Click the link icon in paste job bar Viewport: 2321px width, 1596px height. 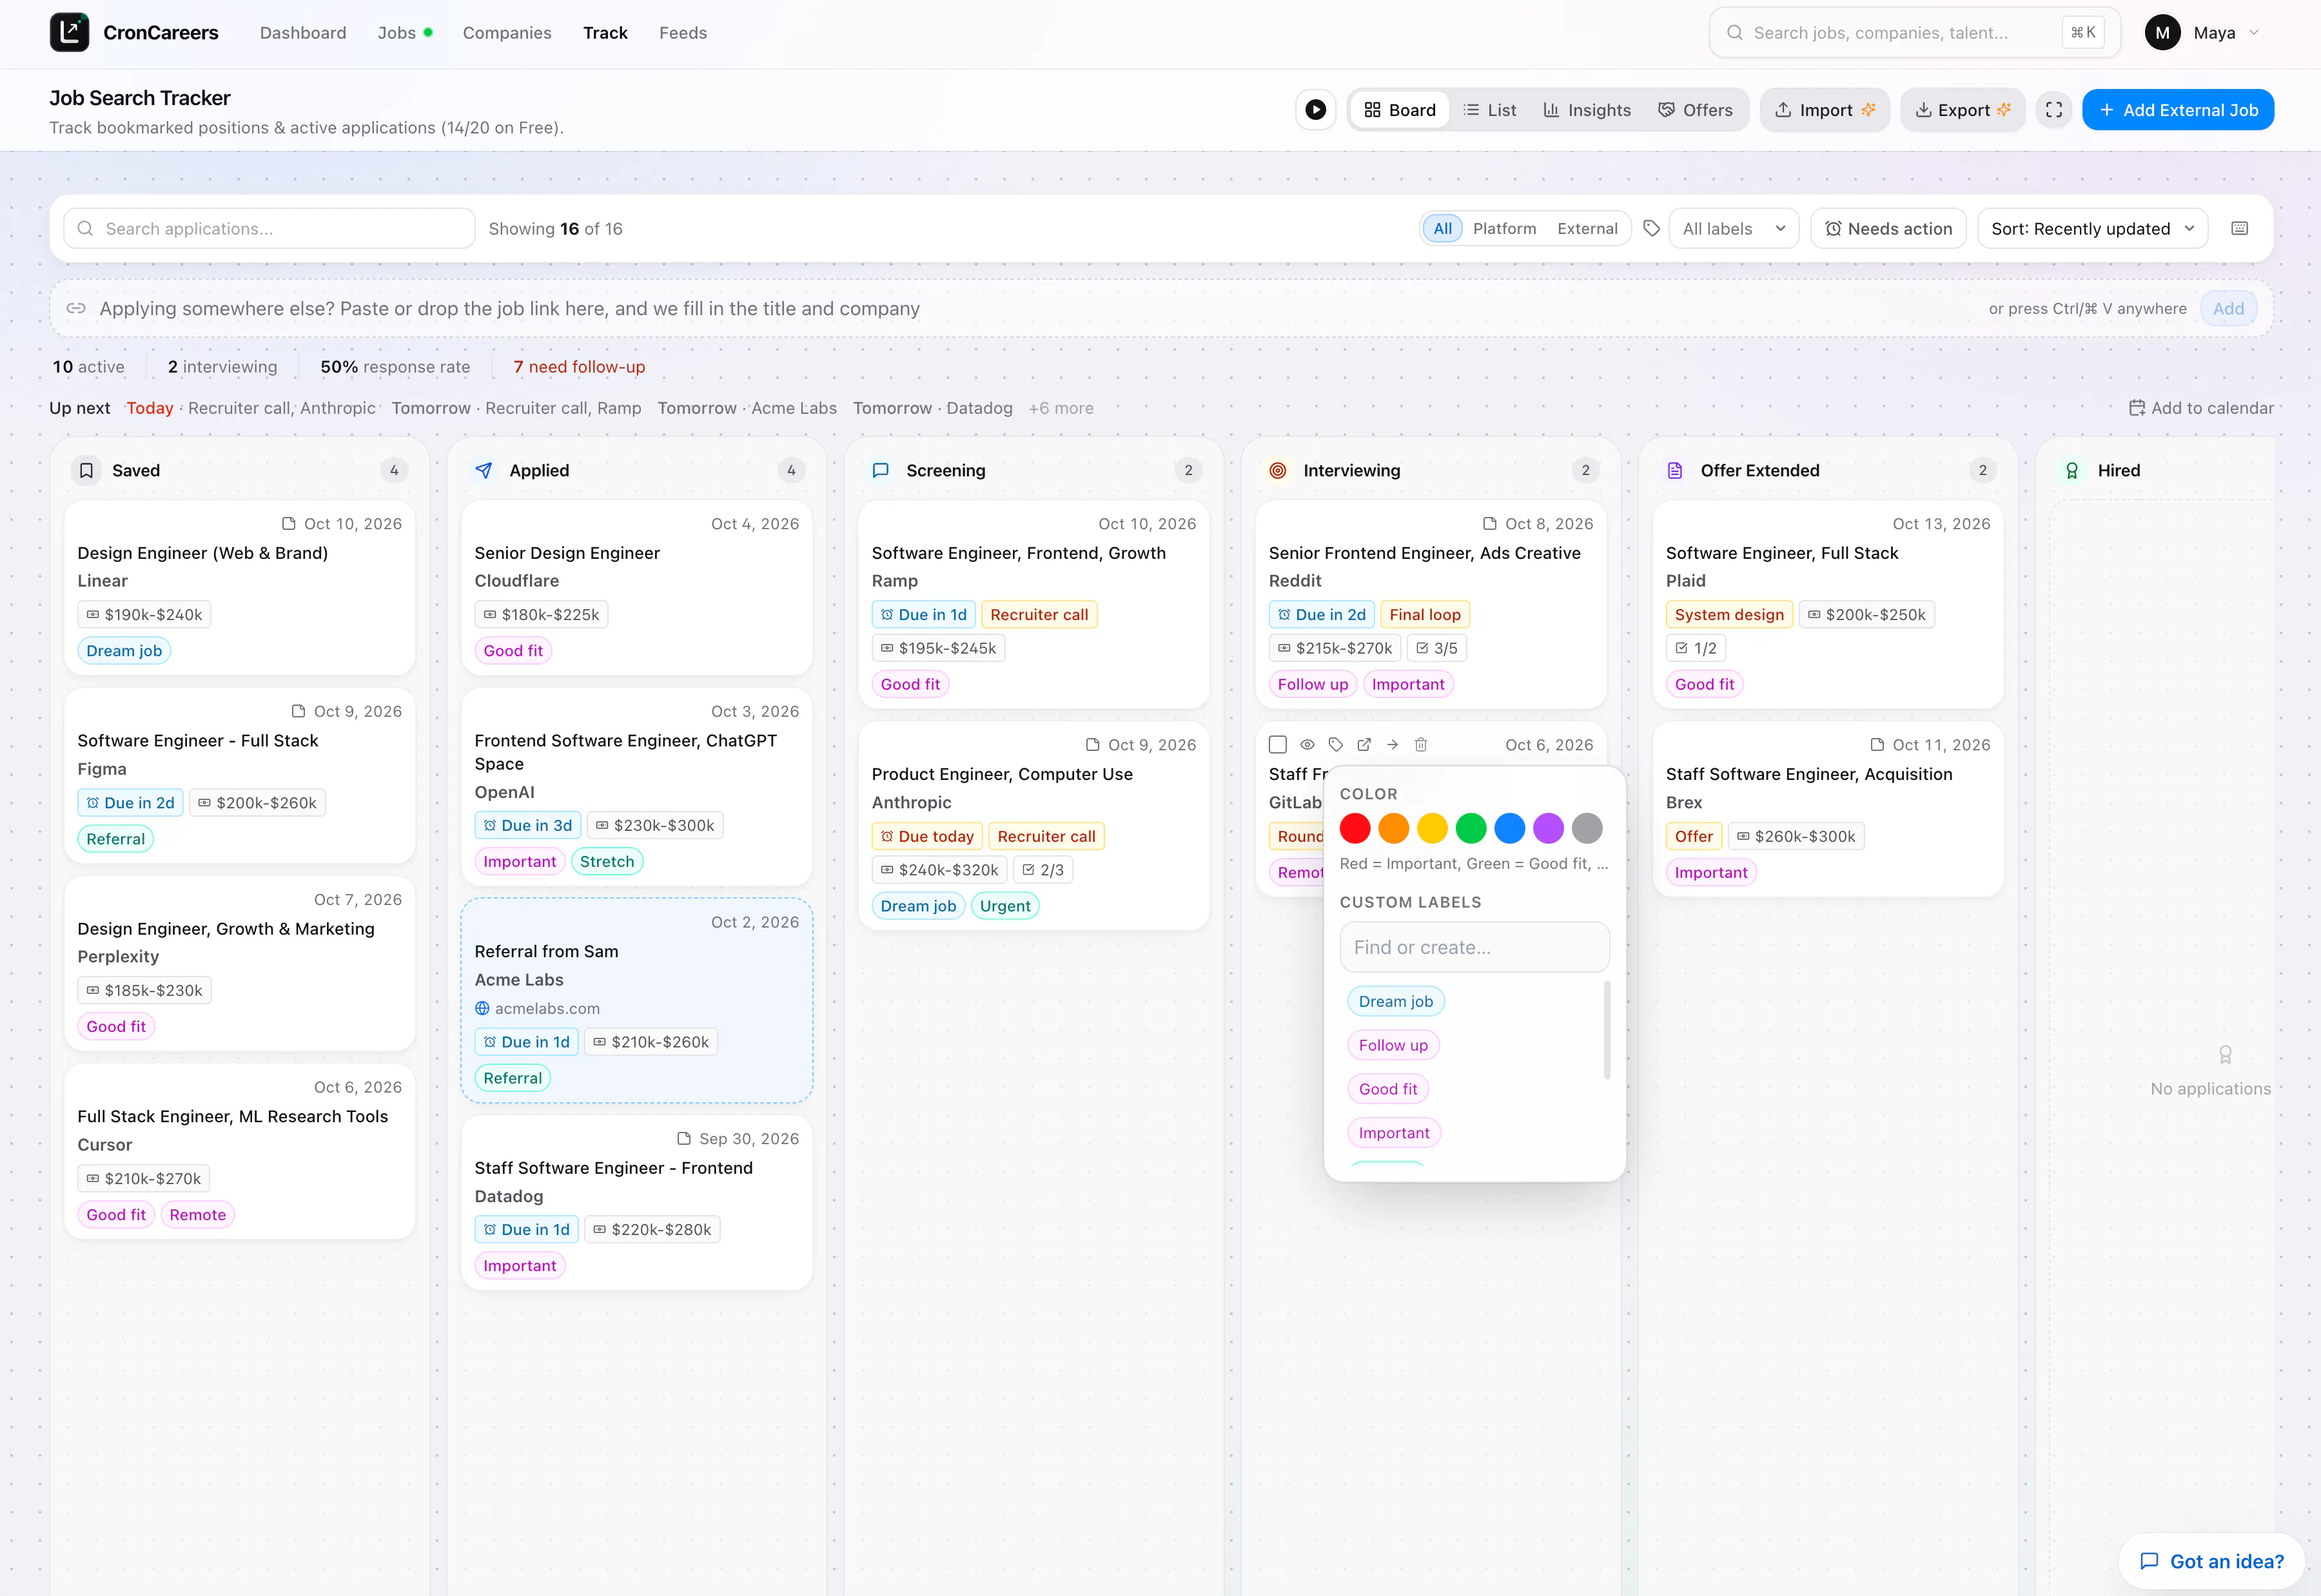pyautogui.click(x=76, y=309)
